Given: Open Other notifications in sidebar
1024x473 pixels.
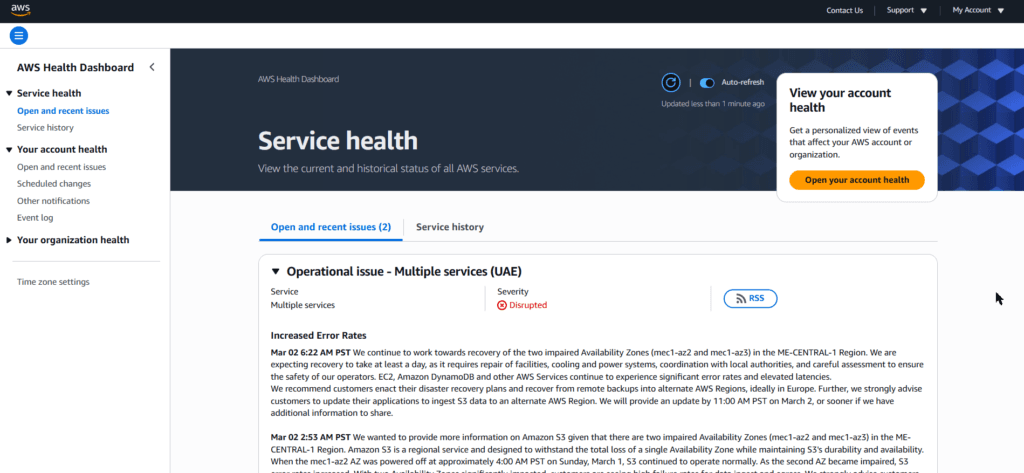Looking at the screenshot, I should click(x=54, y=201).
